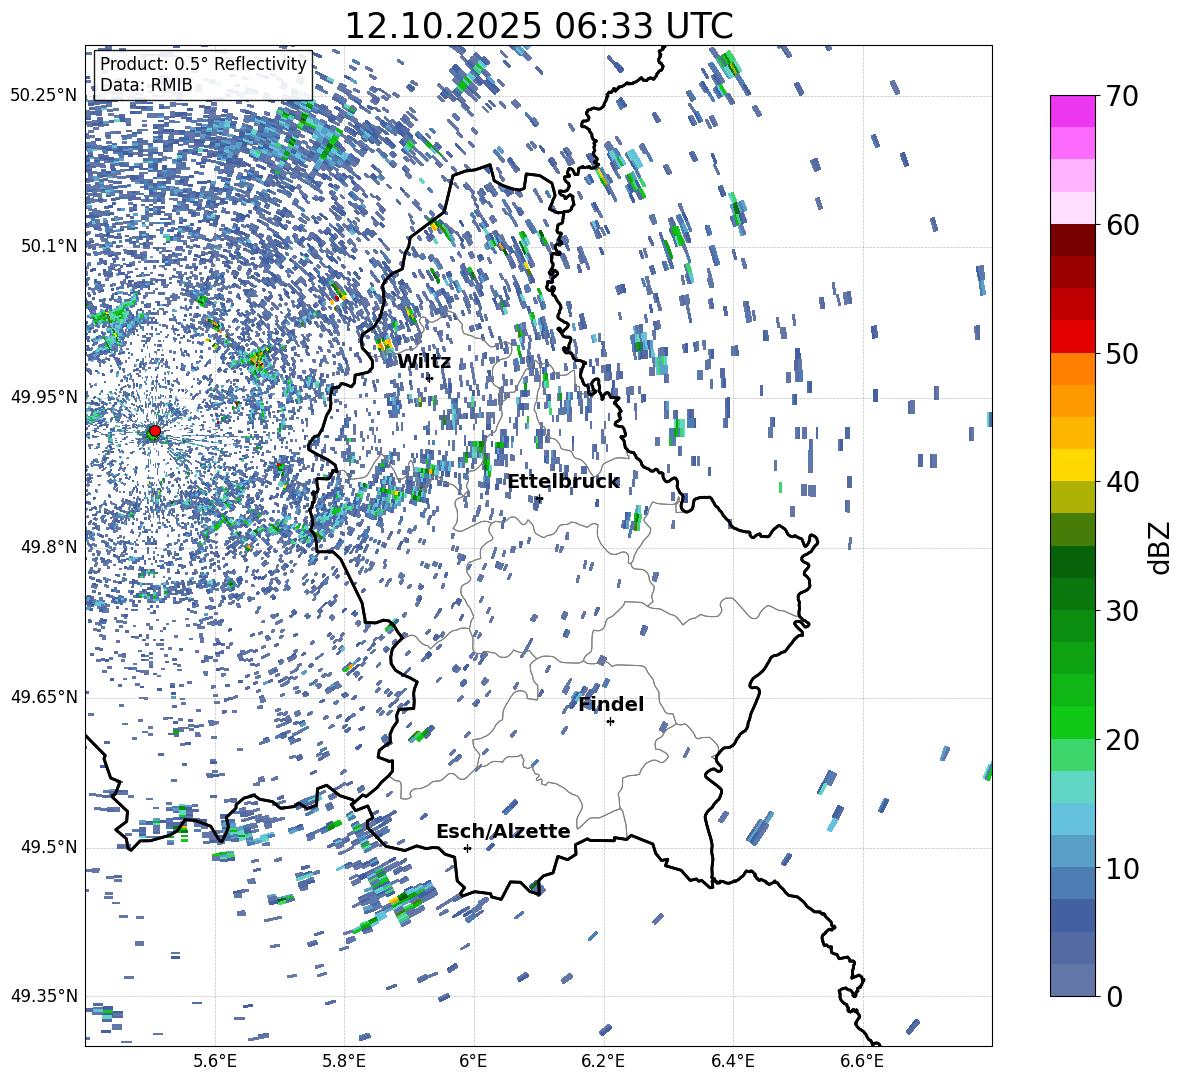Click the orange swatch just below 50
Viewport: 1184px width, 1081px height.
1073,368
